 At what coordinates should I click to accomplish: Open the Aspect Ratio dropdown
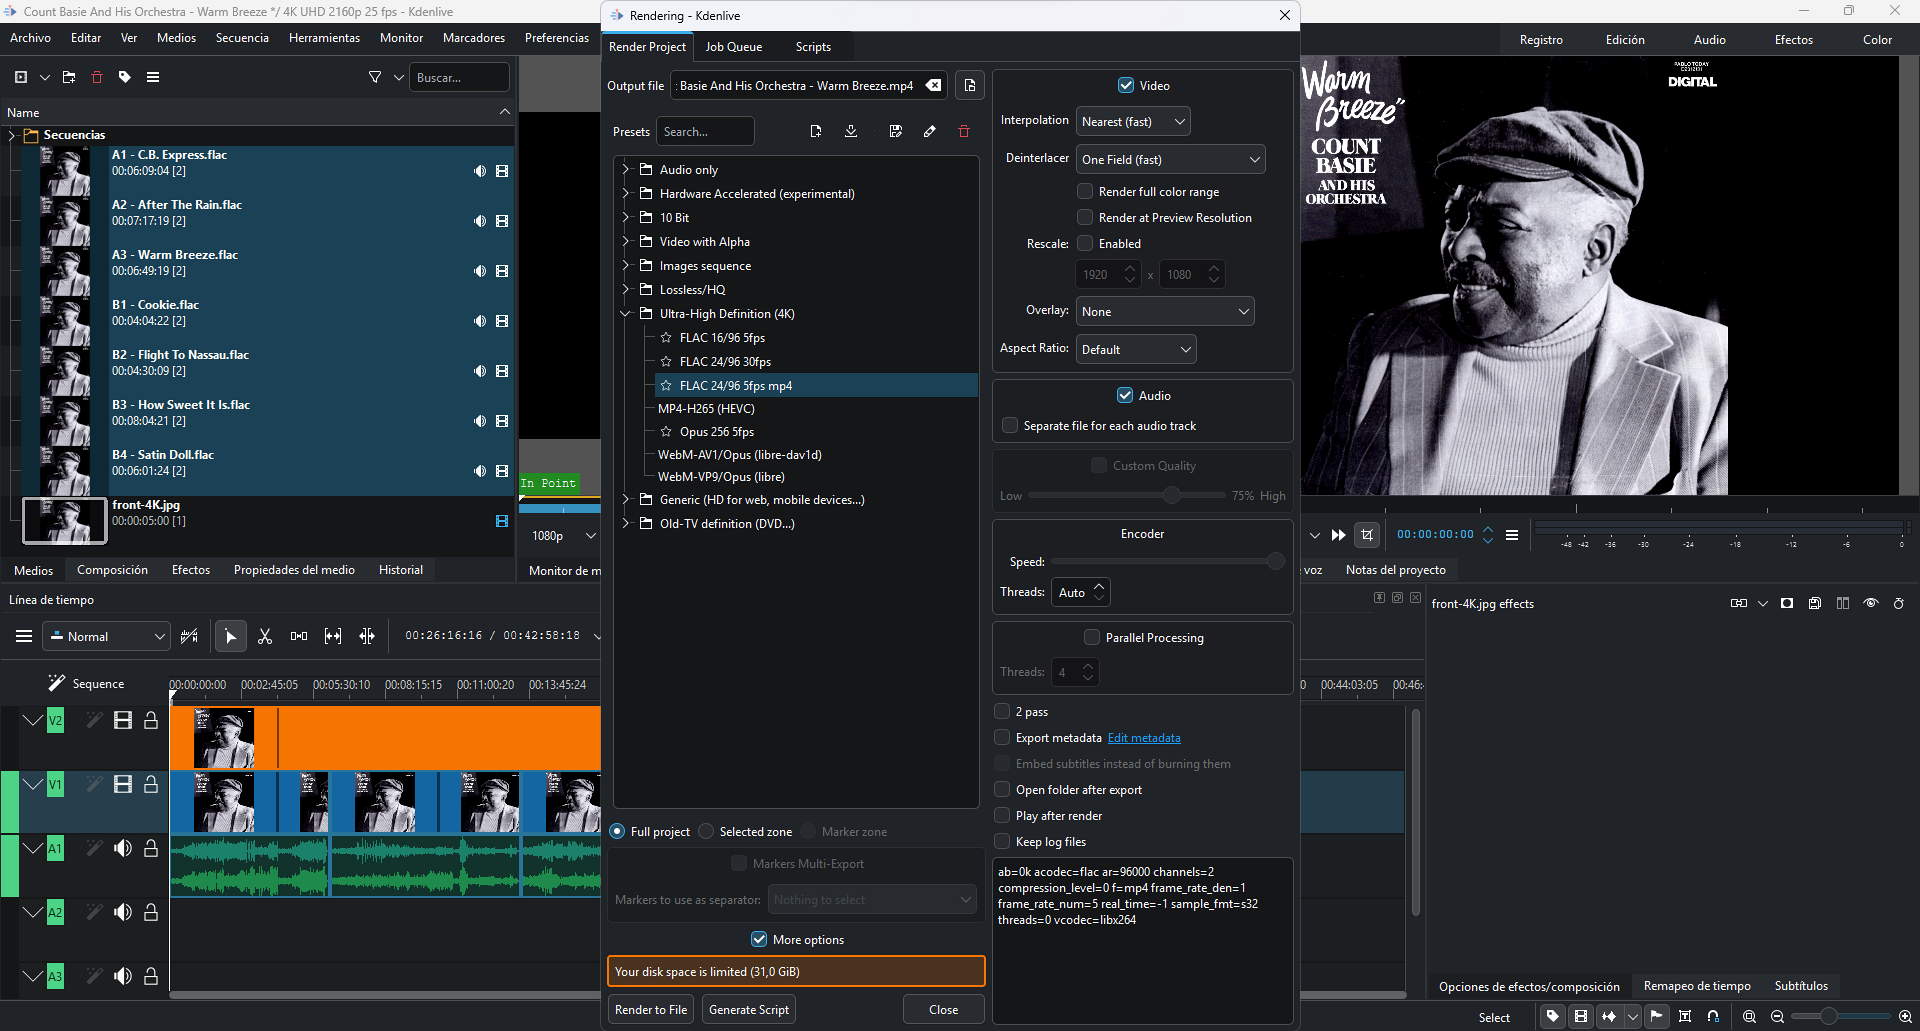pyautogui.click(x=1135, y=349)
